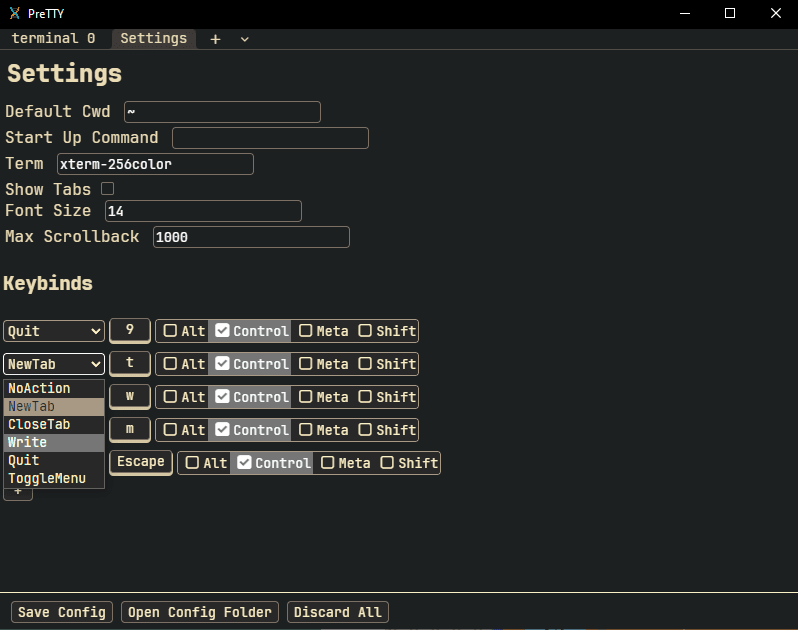Image resolution: width=798 pixels, height=630 pixels.
Task: Pick CloseTab from the open dropdown
Action: pyautogui.click(x=39, y=425)
